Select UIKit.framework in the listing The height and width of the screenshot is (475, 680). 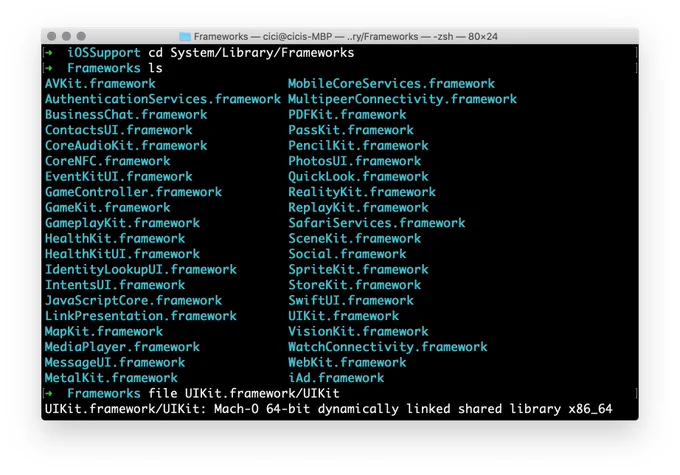(343, 316)
